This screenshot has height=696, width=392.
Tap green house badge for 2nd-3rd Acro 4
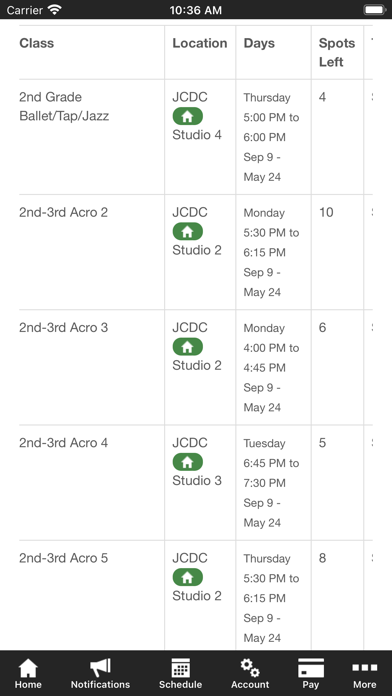coord(187,463)
